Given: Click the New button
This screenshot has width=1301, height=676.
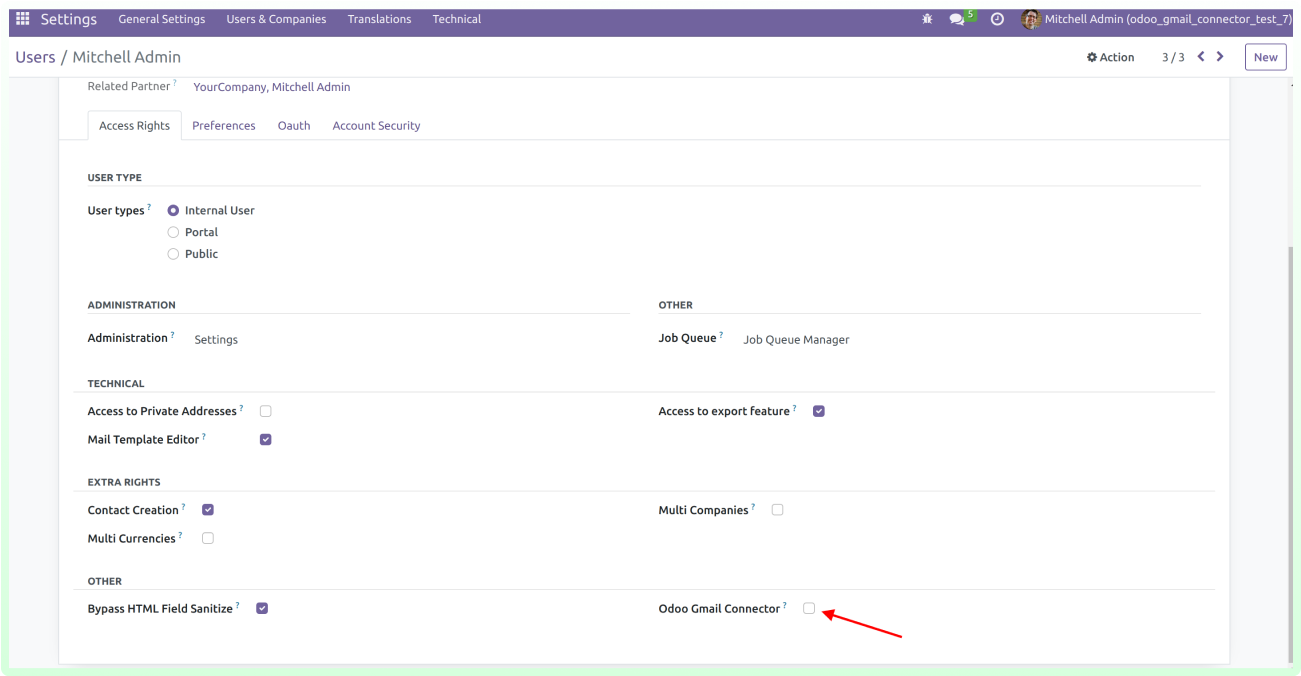Looking at the screenshot, I should pos(1265,57).
